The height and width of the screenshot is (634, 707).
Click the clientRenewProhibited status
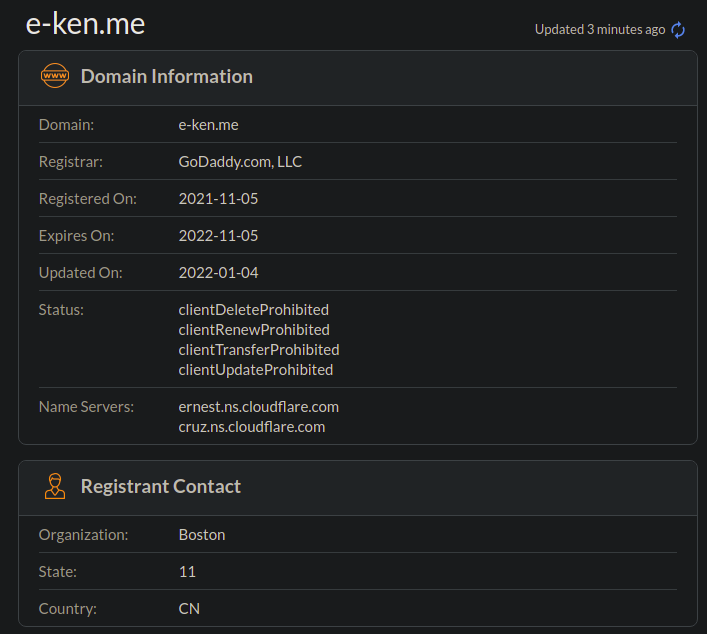click(254, 330)
